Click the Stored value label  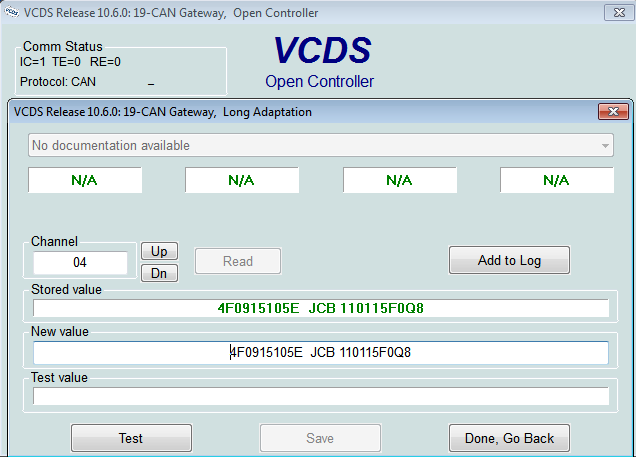[67, 290]
